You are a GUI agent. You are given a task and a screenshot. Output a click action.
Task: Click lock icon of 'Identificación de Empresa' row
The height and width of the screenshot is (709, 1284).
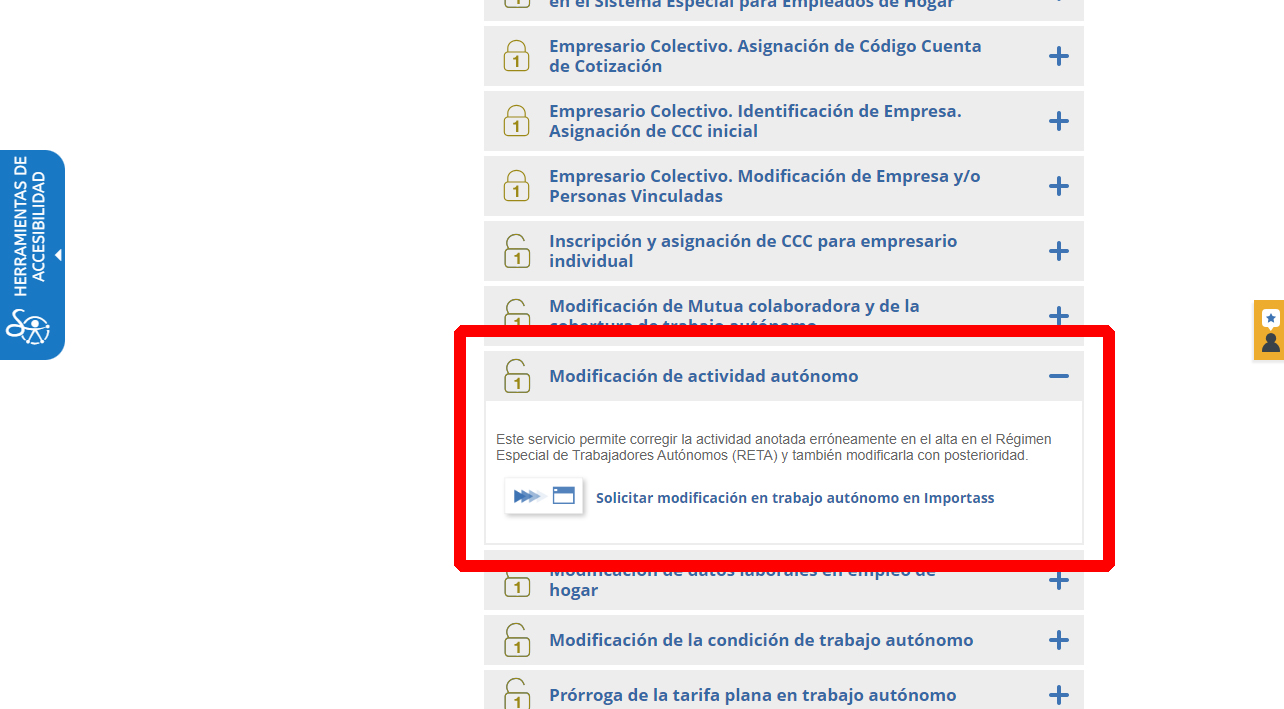point(516,121)
